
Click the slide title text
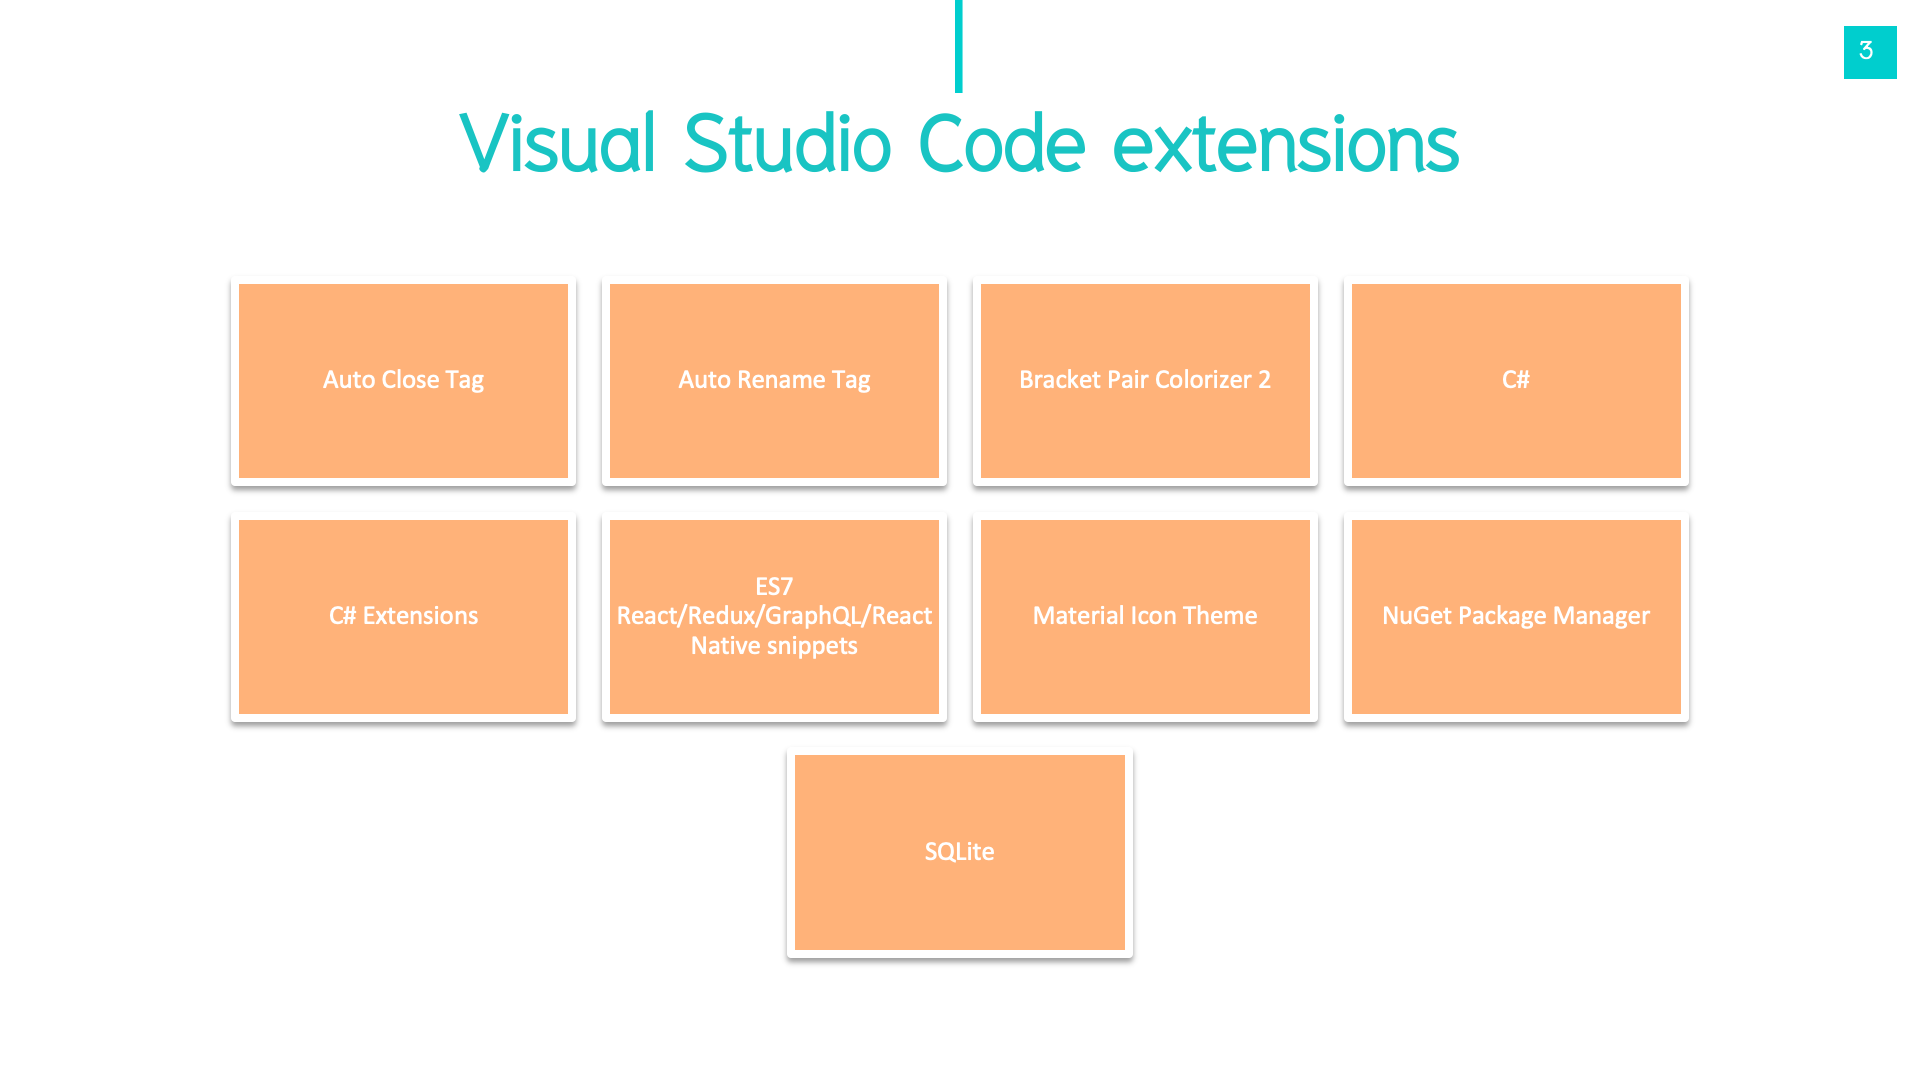(958, 143)
